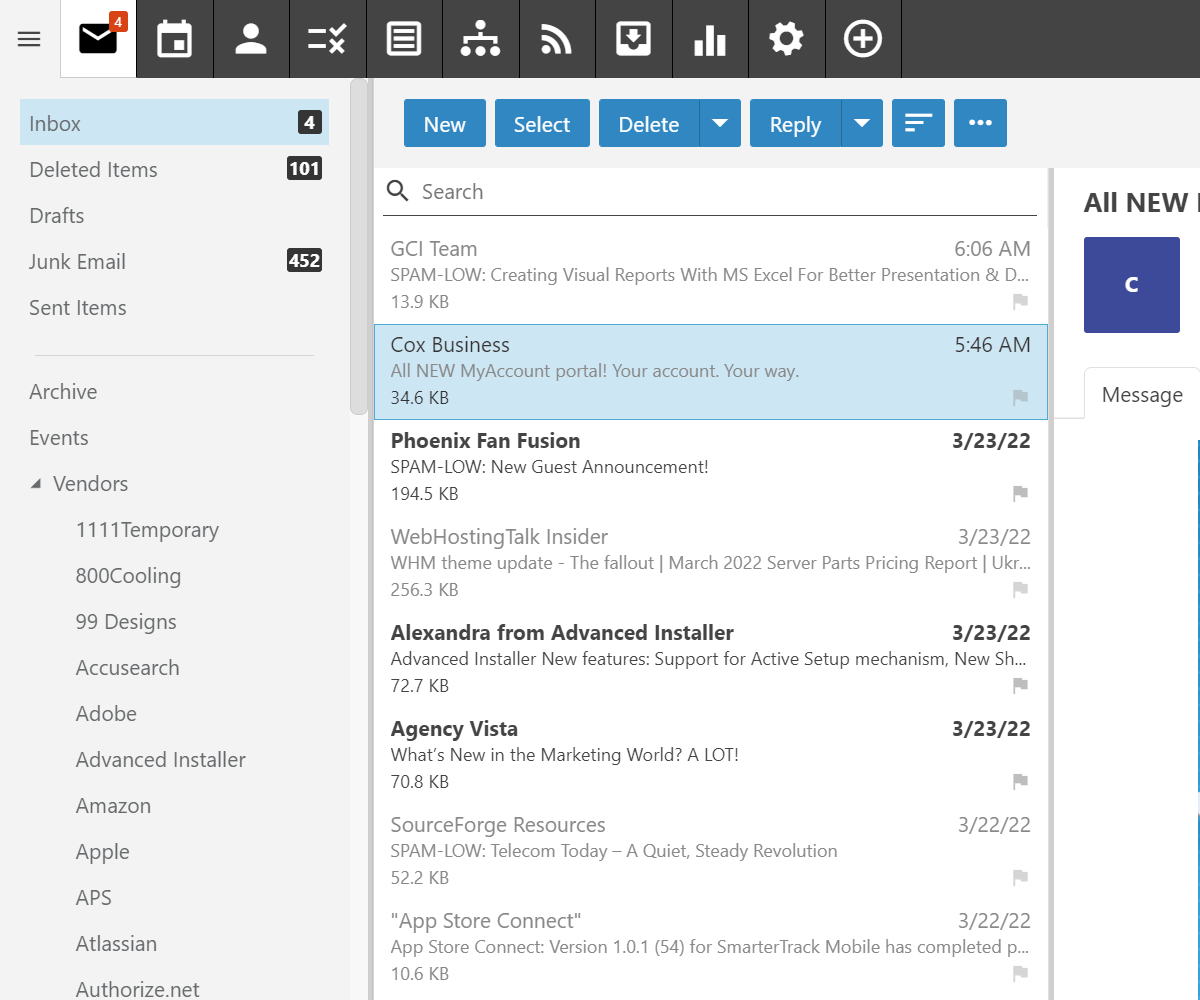Screen dimensions: 1200x1000
Task: Click the folder pane scrollbar
Action: [359, 247]
